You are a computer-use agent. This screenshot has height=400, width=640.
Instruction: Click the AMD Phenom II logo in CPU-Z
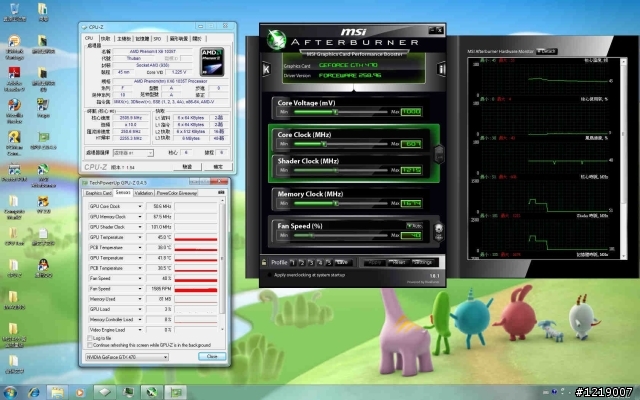coord(212,62)
